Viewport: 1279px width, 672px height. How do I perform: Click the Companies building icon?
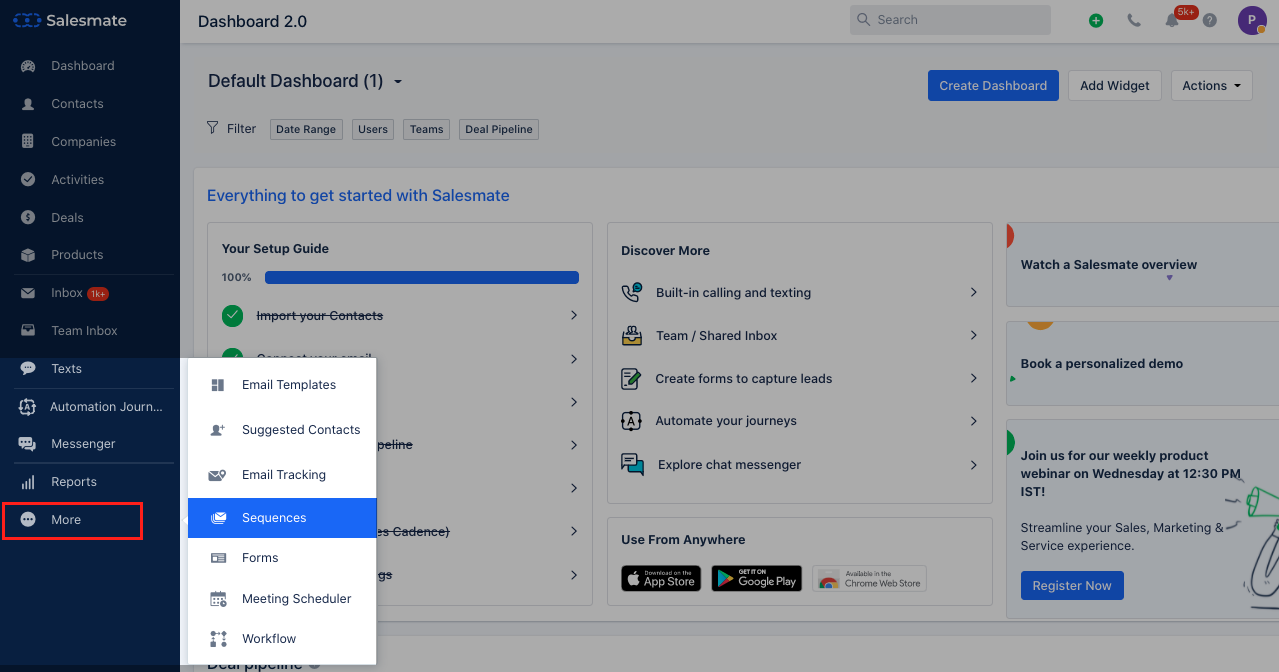click(x=28, y=142)
